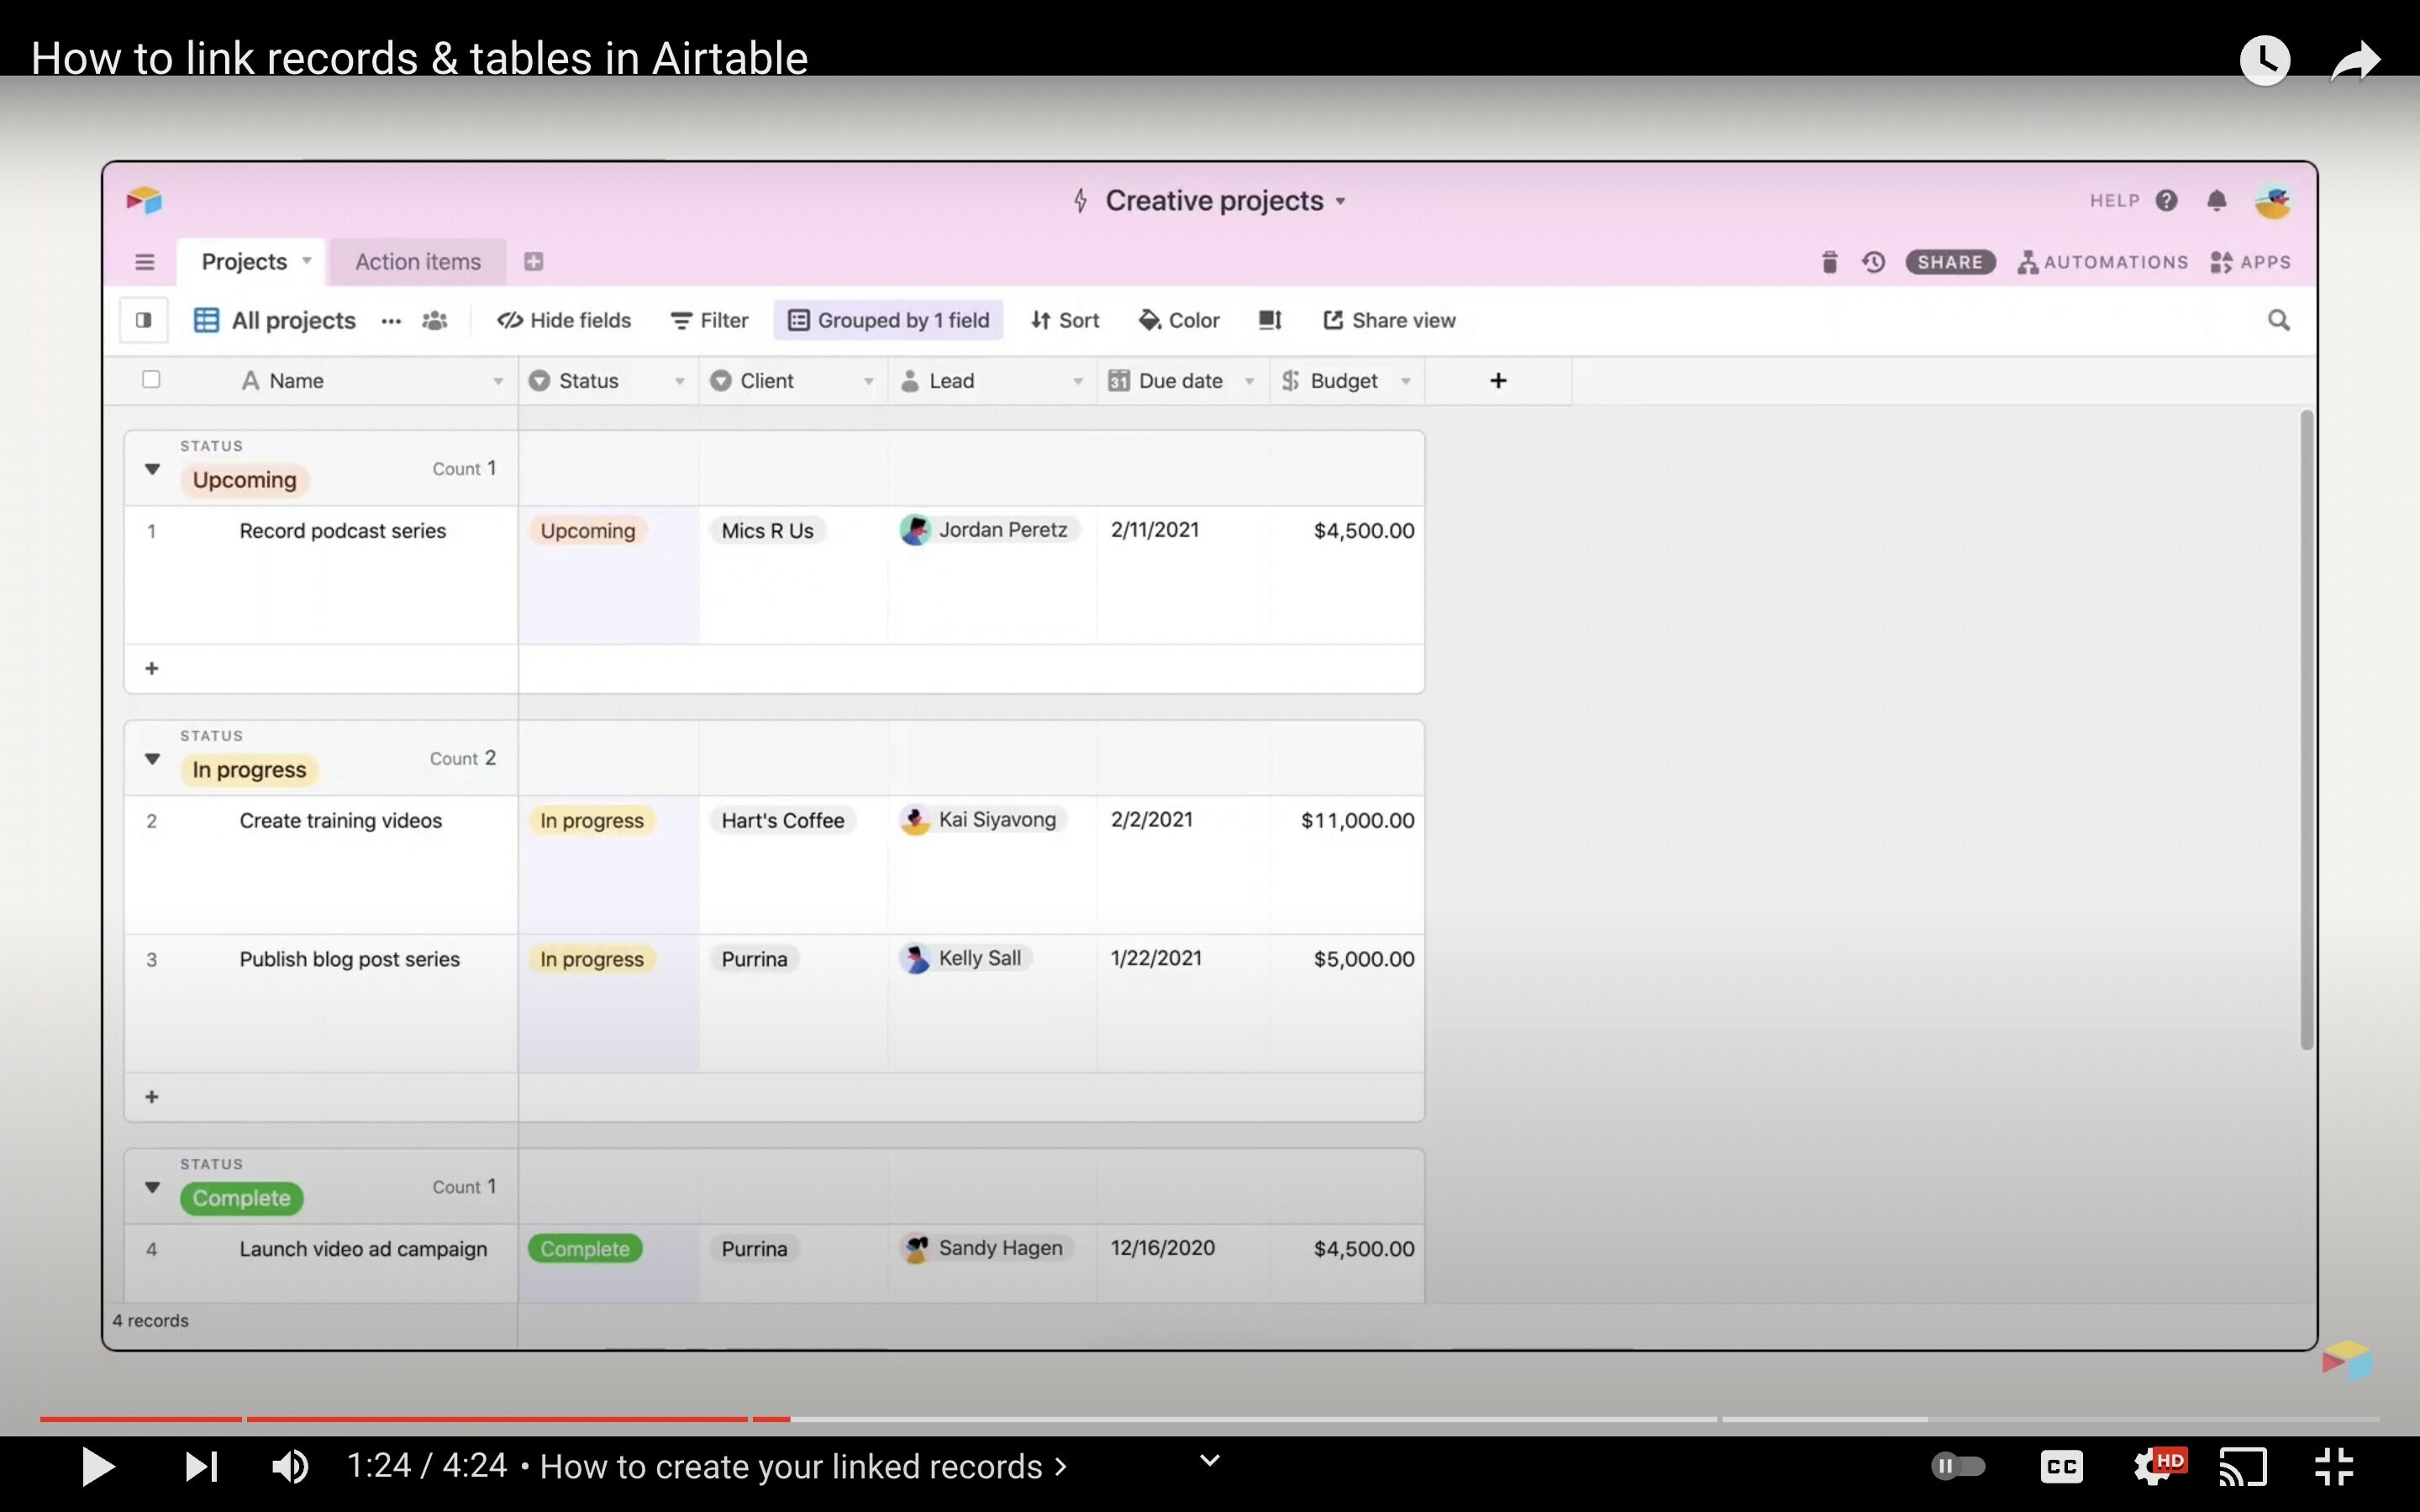The width and height of the screenshot is (2420, 1512).
Task: Collapse the Upcoming status group
Action: [x=152, y=468]
